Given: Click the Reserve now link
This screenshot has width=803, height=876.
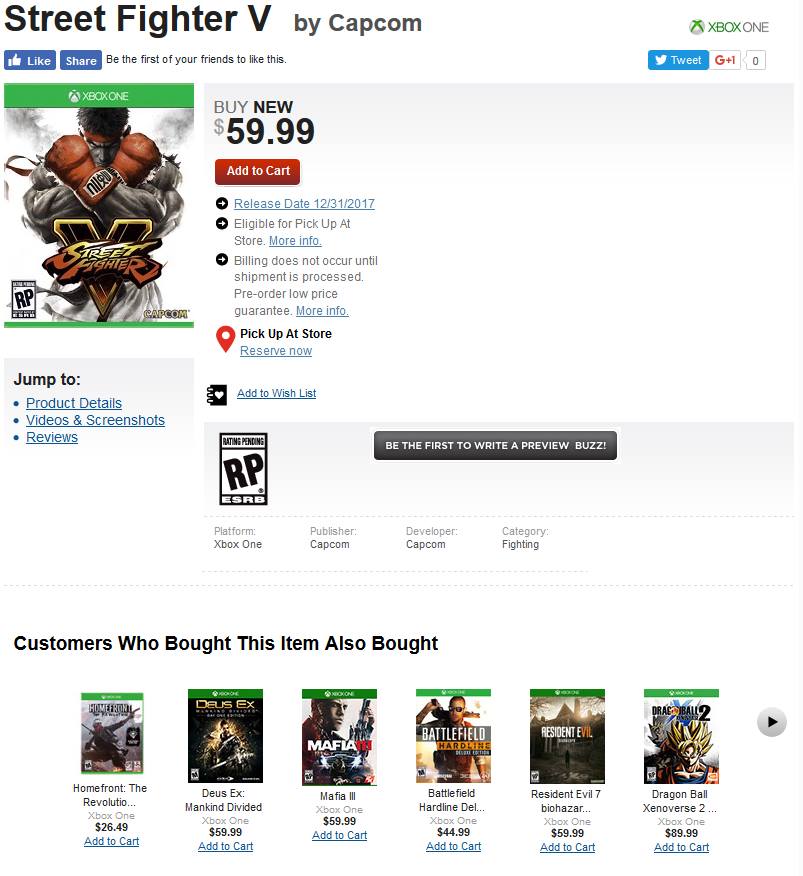Looking at the screenshot, I should pyautogui.click(x=276, y=351).
